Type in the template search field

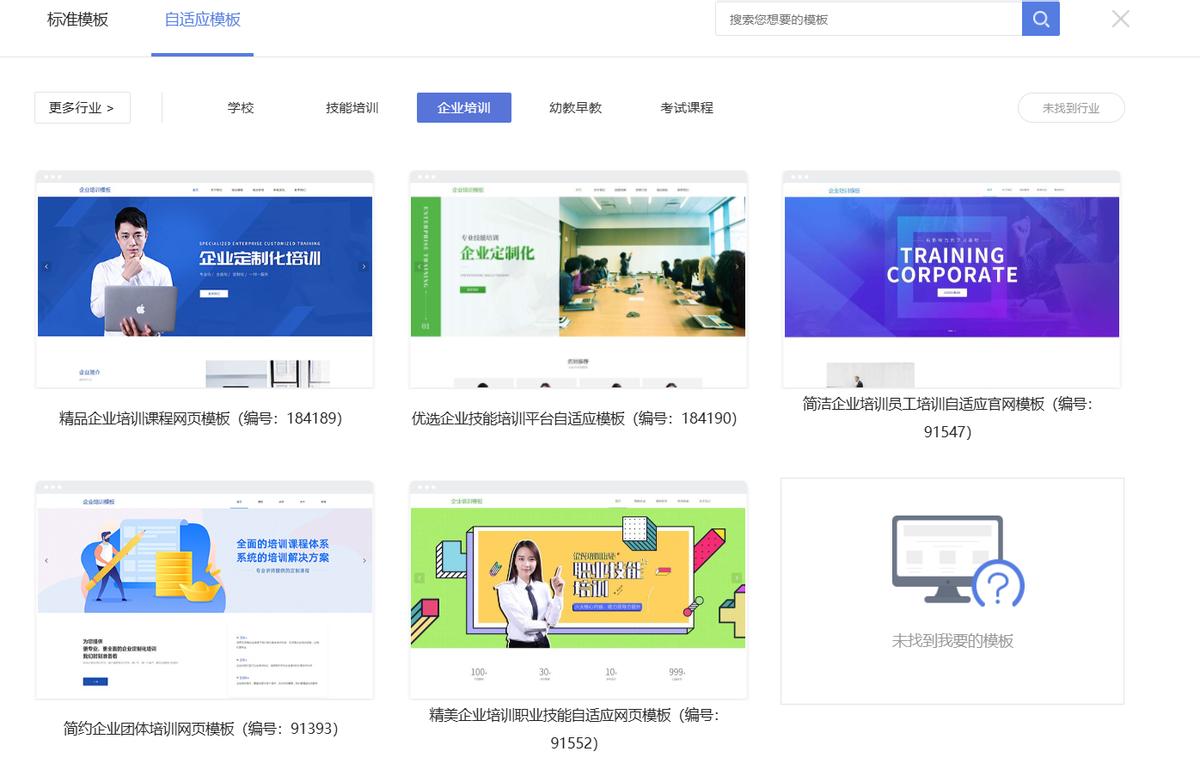868,19
